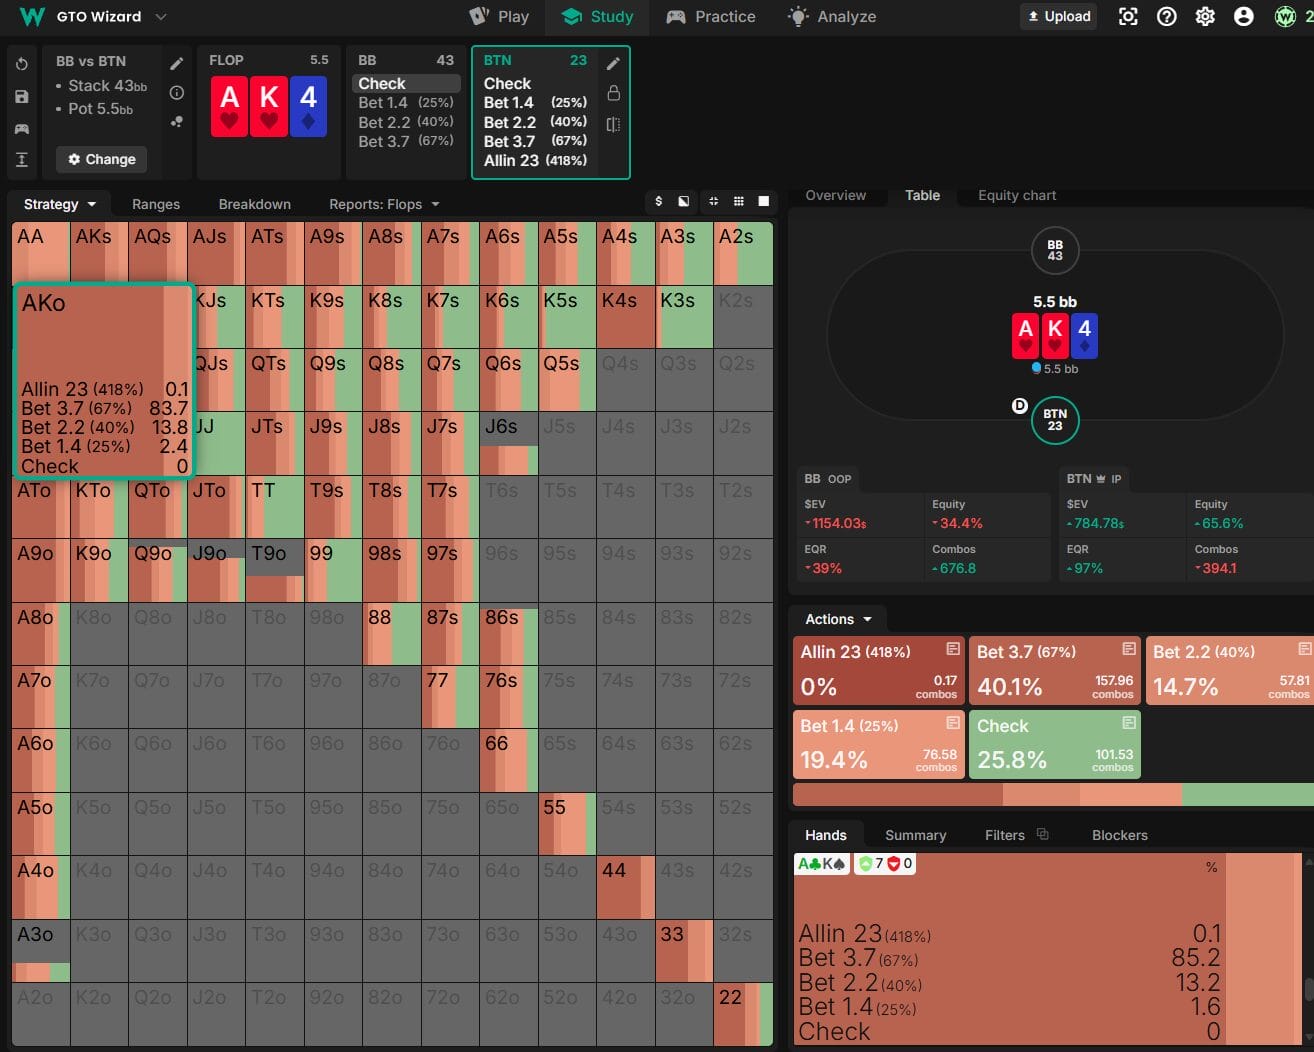Click the pencil edit icon in BTN panel

tap(613, 64)
